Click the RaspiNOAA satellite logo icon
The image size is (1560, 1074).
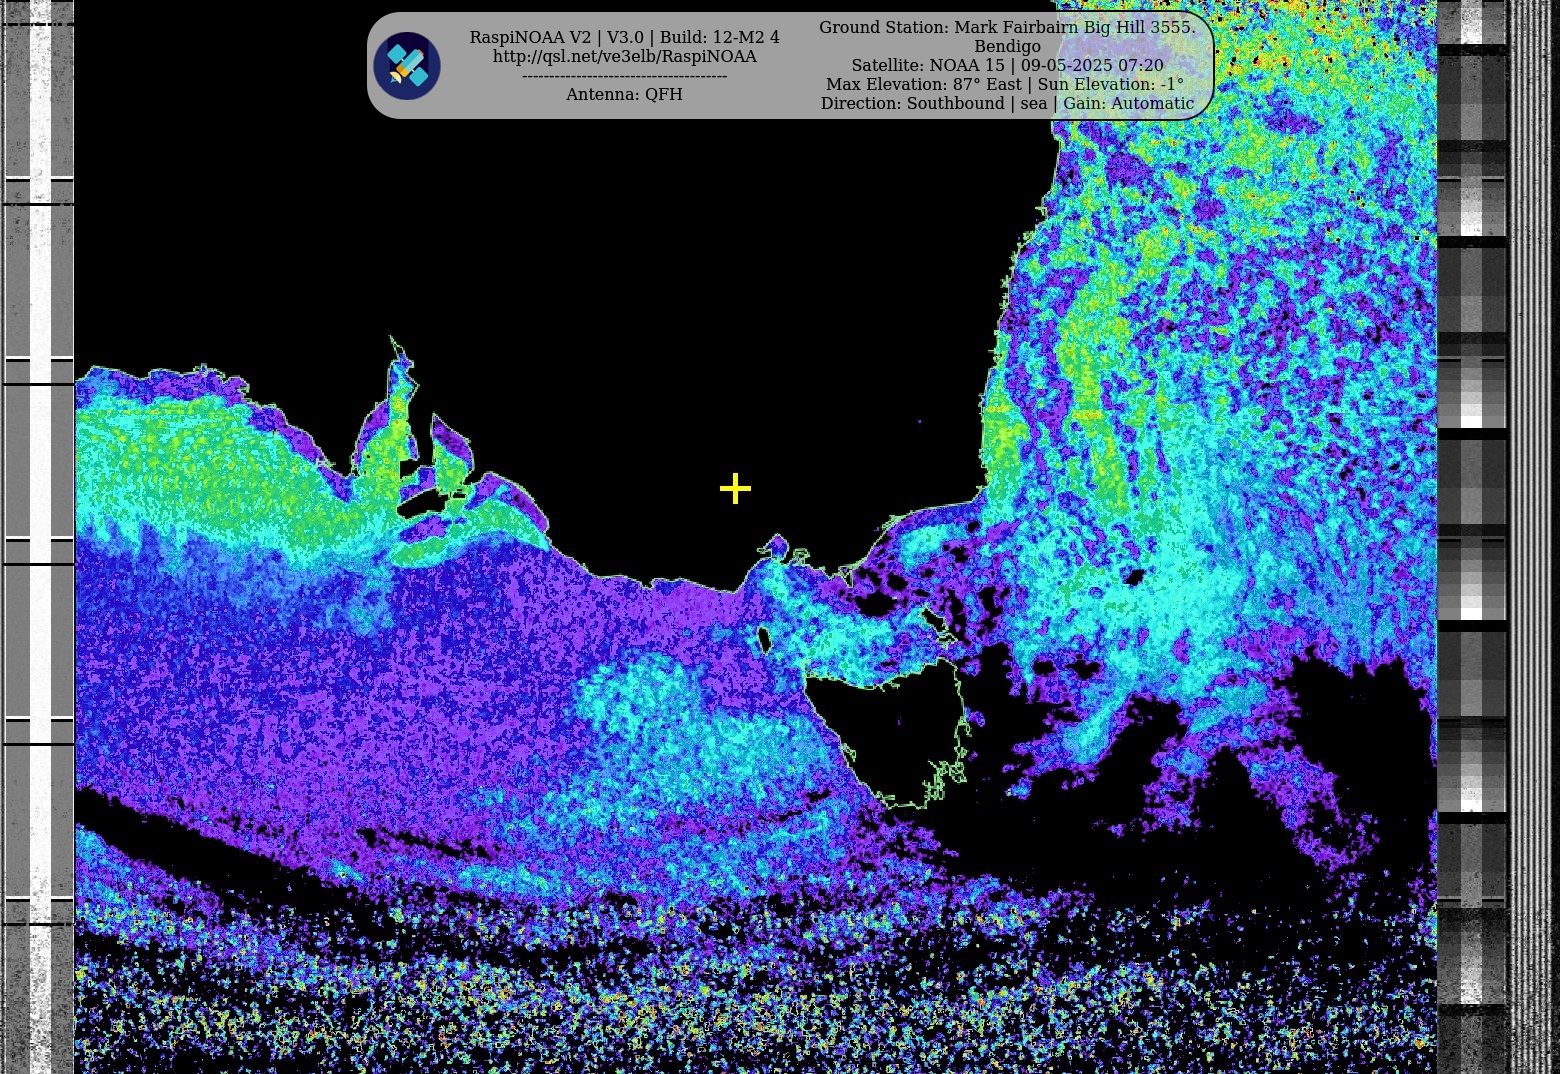pyautogui.click(x=407, y=66)
